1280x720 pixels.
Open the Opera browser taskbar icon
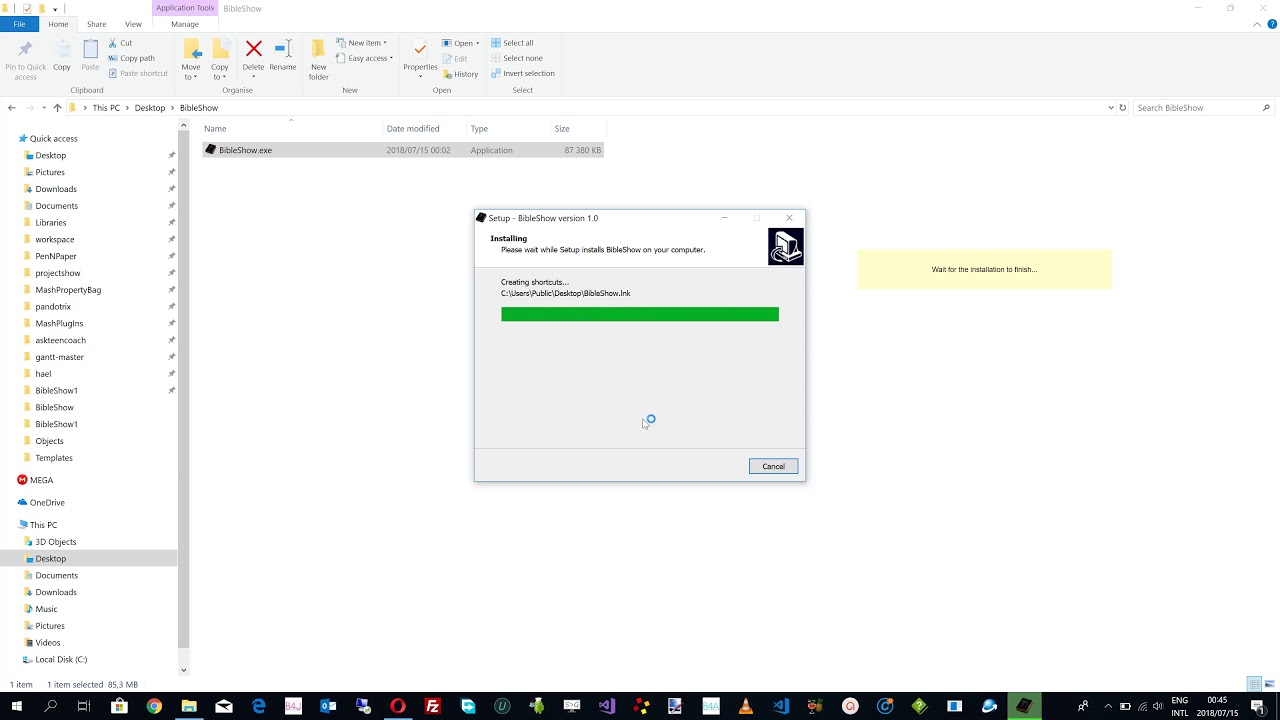click(398, 706)
